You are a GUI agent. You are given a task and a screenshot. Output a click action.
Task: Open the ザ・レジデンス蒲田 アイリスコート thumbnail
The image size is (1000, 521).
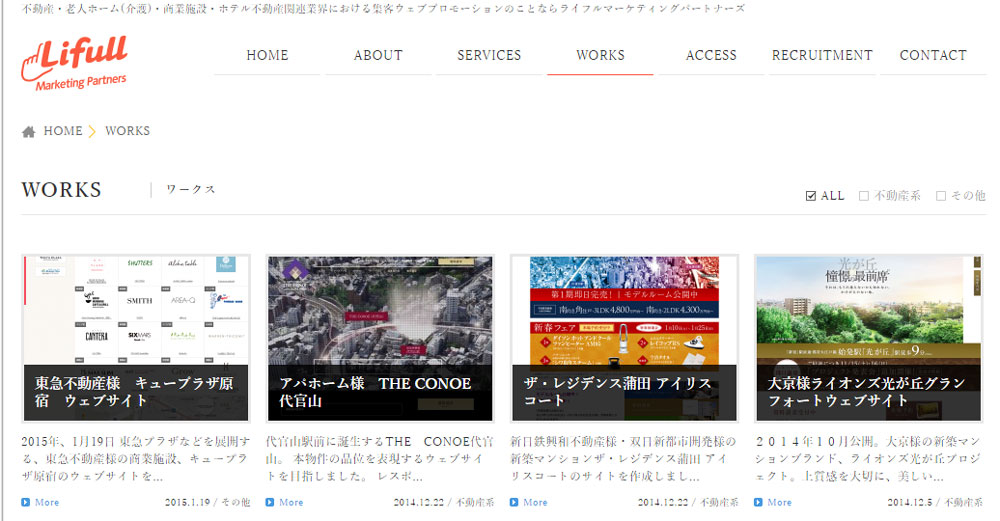click(624, 339)
